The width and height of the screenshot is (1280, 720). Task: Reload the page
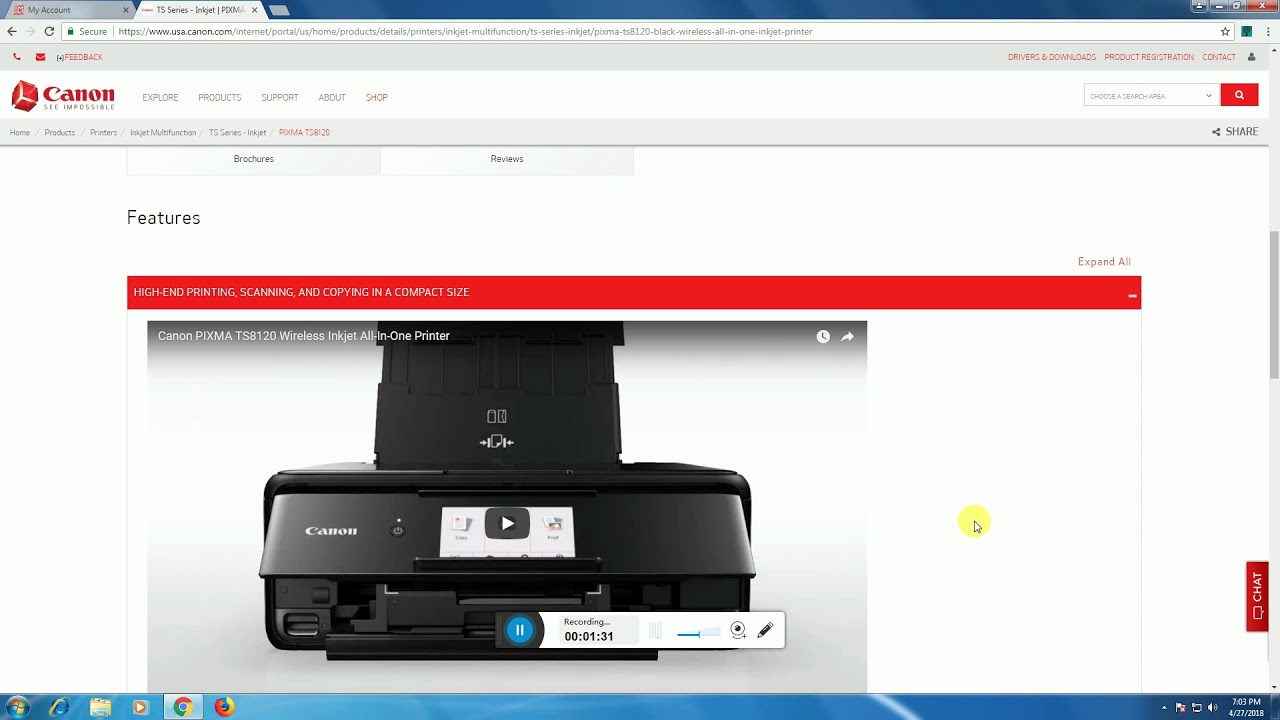point(49,31)
